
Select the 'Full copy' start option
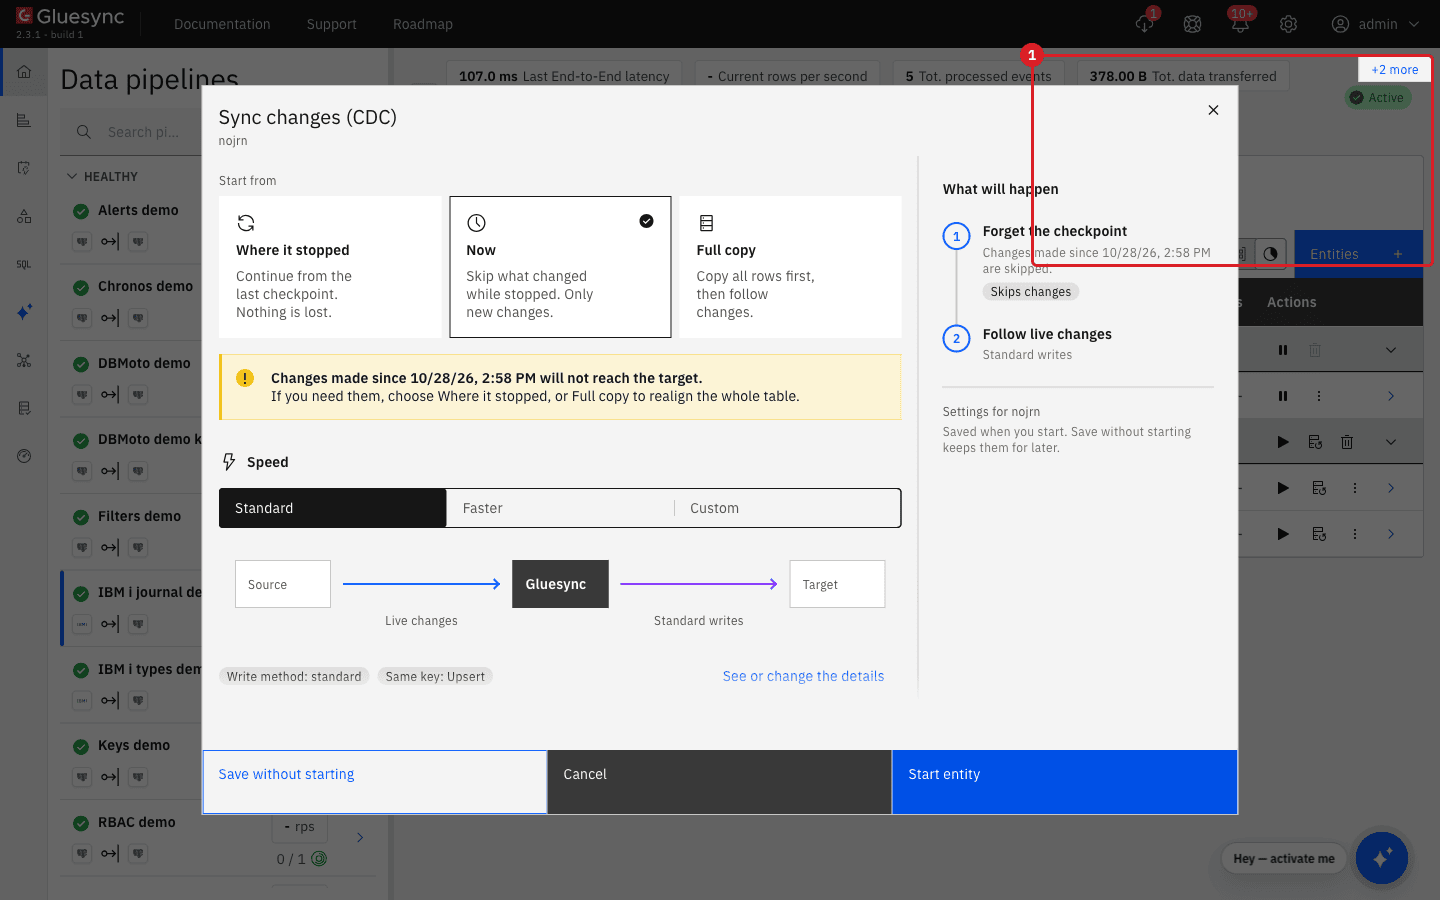click(x=790, y=267)
